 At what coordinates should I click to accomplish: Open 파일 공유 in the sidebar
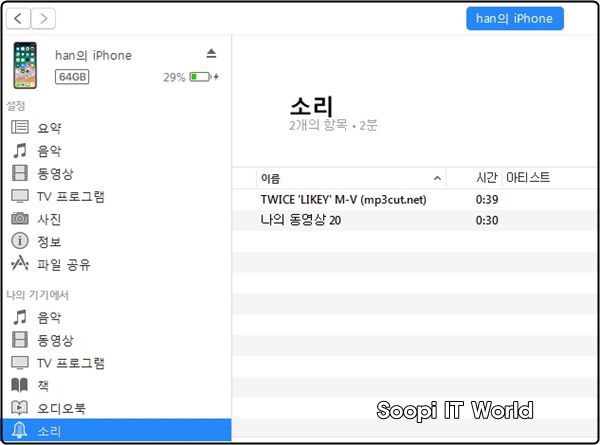[64, 265]
